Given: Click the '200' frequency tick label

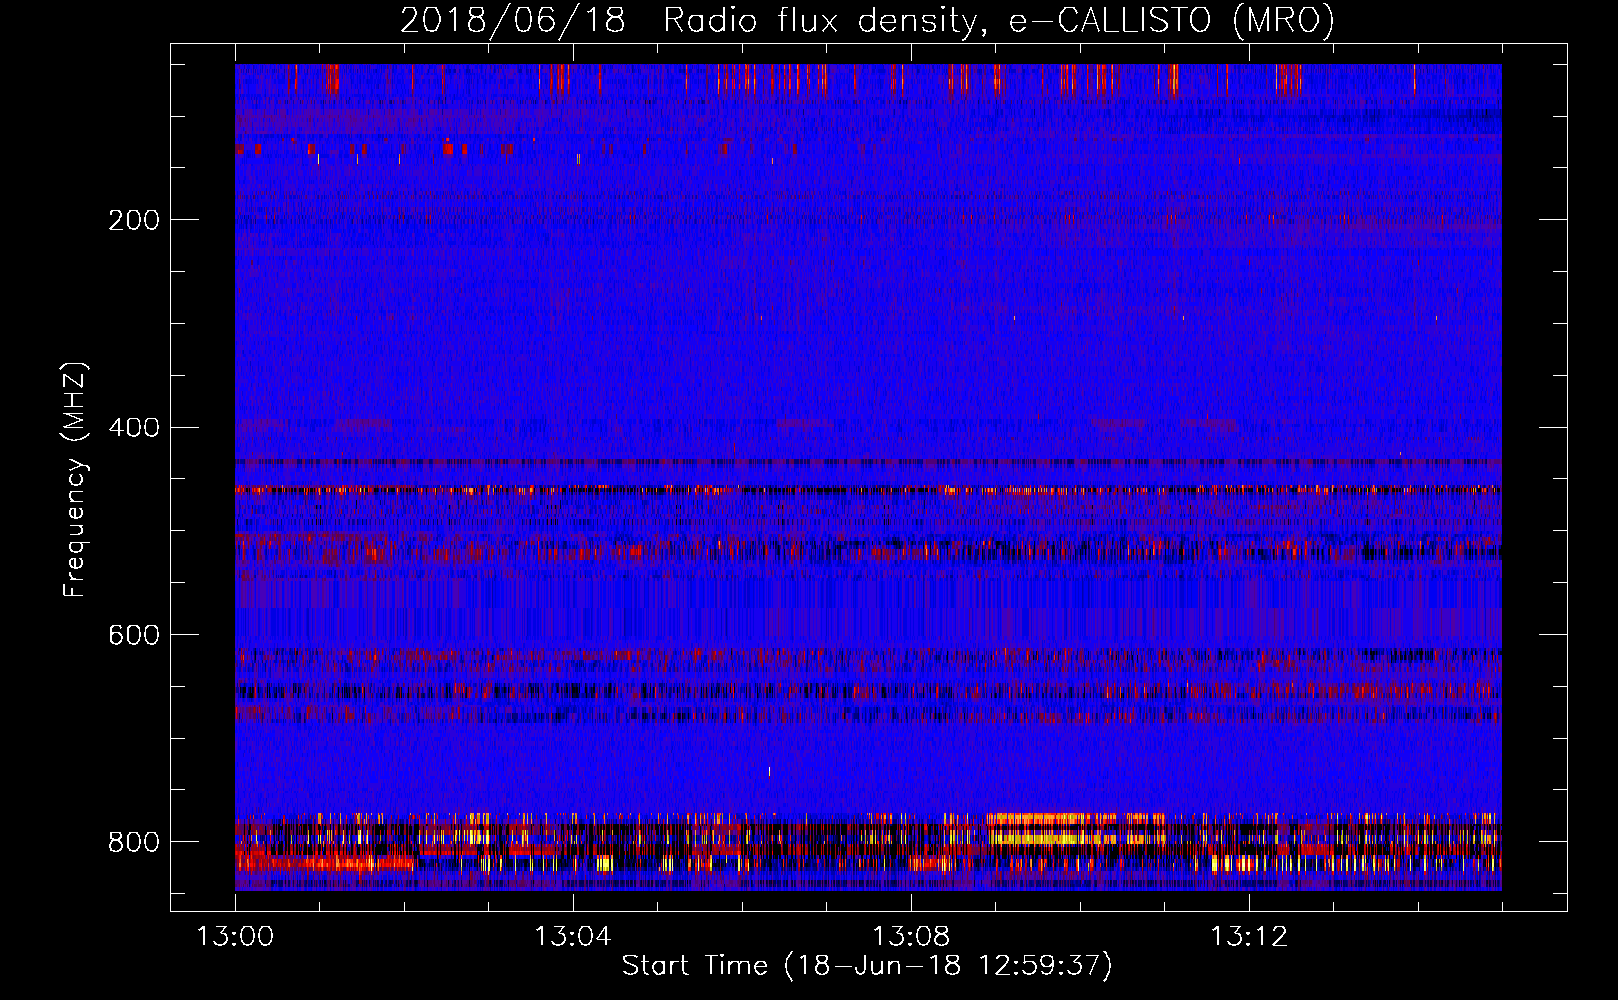Looking at the screenshot, I should click(x=134, y=220).
